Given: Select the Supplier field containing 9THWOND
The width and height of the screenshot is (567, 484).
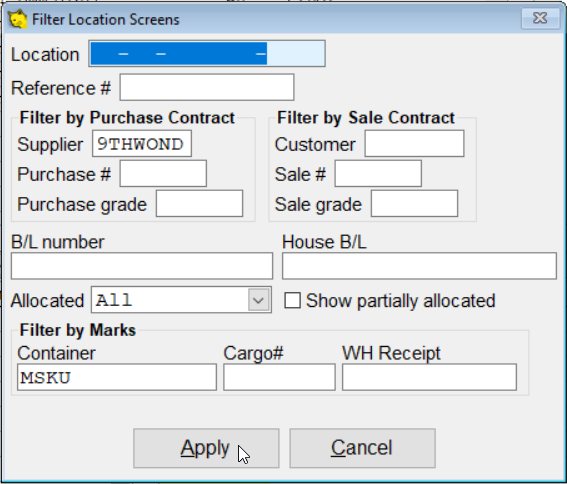Looking at the screenshot, I should [142, 144].
